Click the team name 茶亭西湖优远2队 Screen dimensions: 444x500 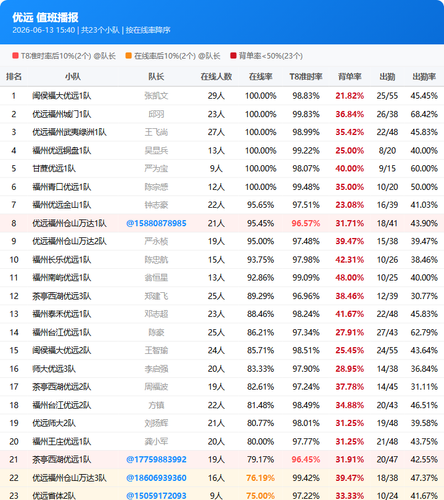tap(62, 387)
